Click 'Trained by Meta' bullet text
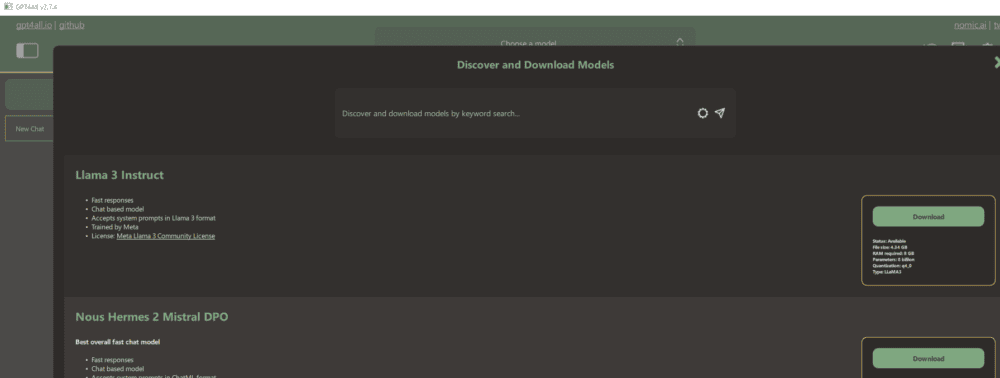The image size is (1000, 378). pyautogui.click(x=115, y=227)
